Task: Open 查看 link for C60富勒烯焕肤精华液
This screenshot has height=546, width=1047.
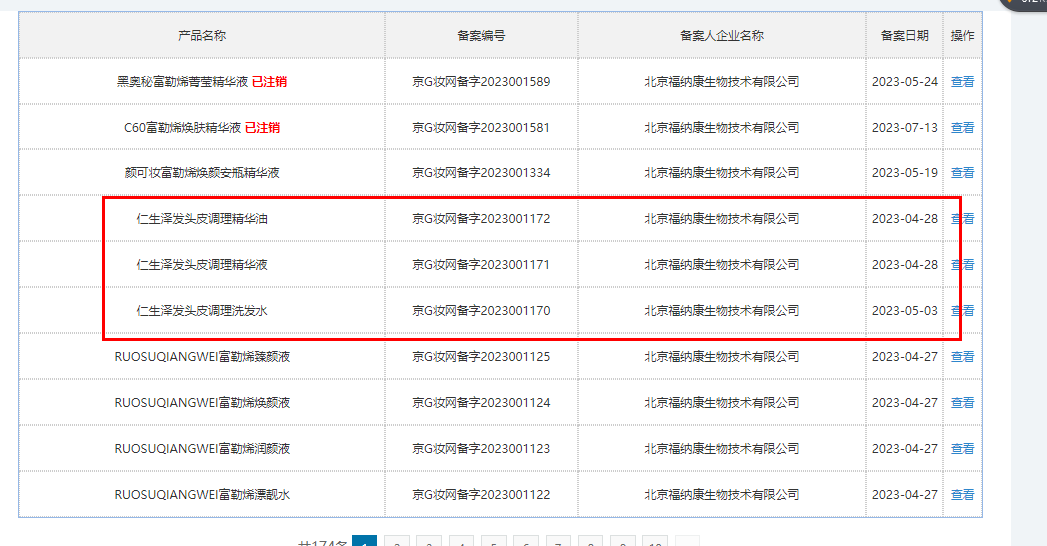Action: coord(962,128)
